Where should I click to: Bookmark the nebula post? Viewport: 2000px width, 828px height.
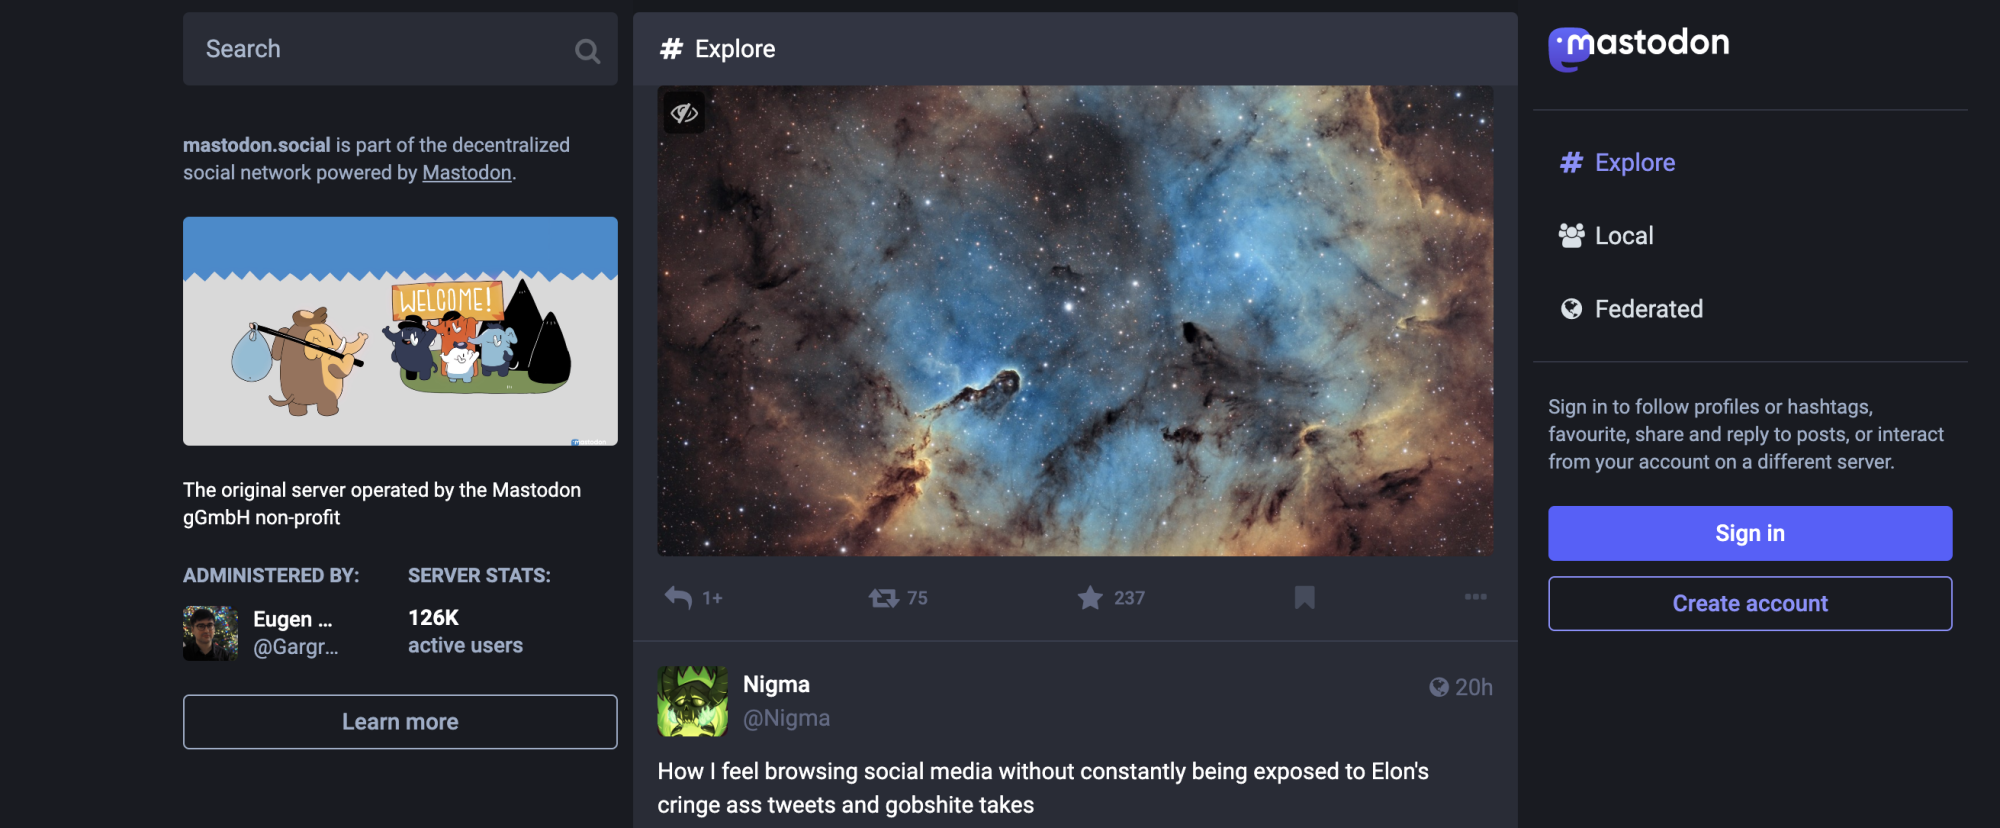[x=1304, y=598]
